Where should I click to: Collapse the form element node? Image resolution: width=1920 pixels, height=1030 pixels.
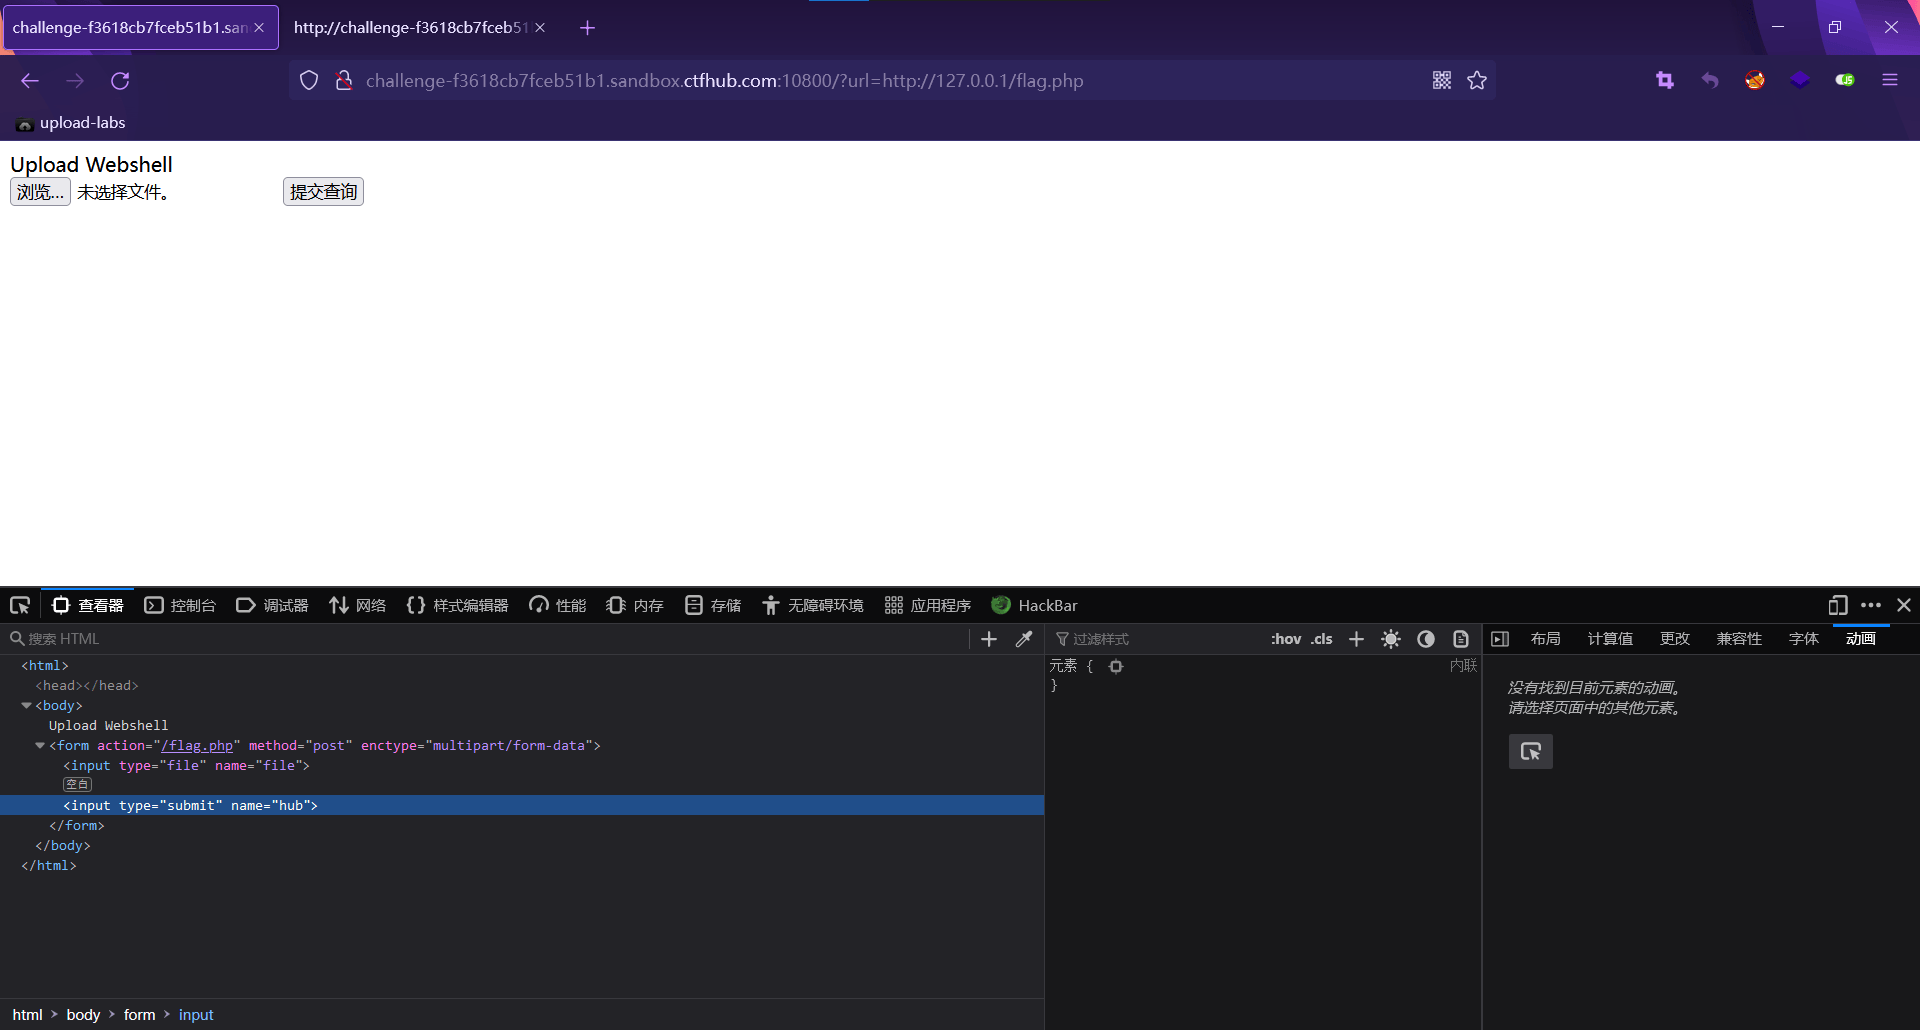40,745
